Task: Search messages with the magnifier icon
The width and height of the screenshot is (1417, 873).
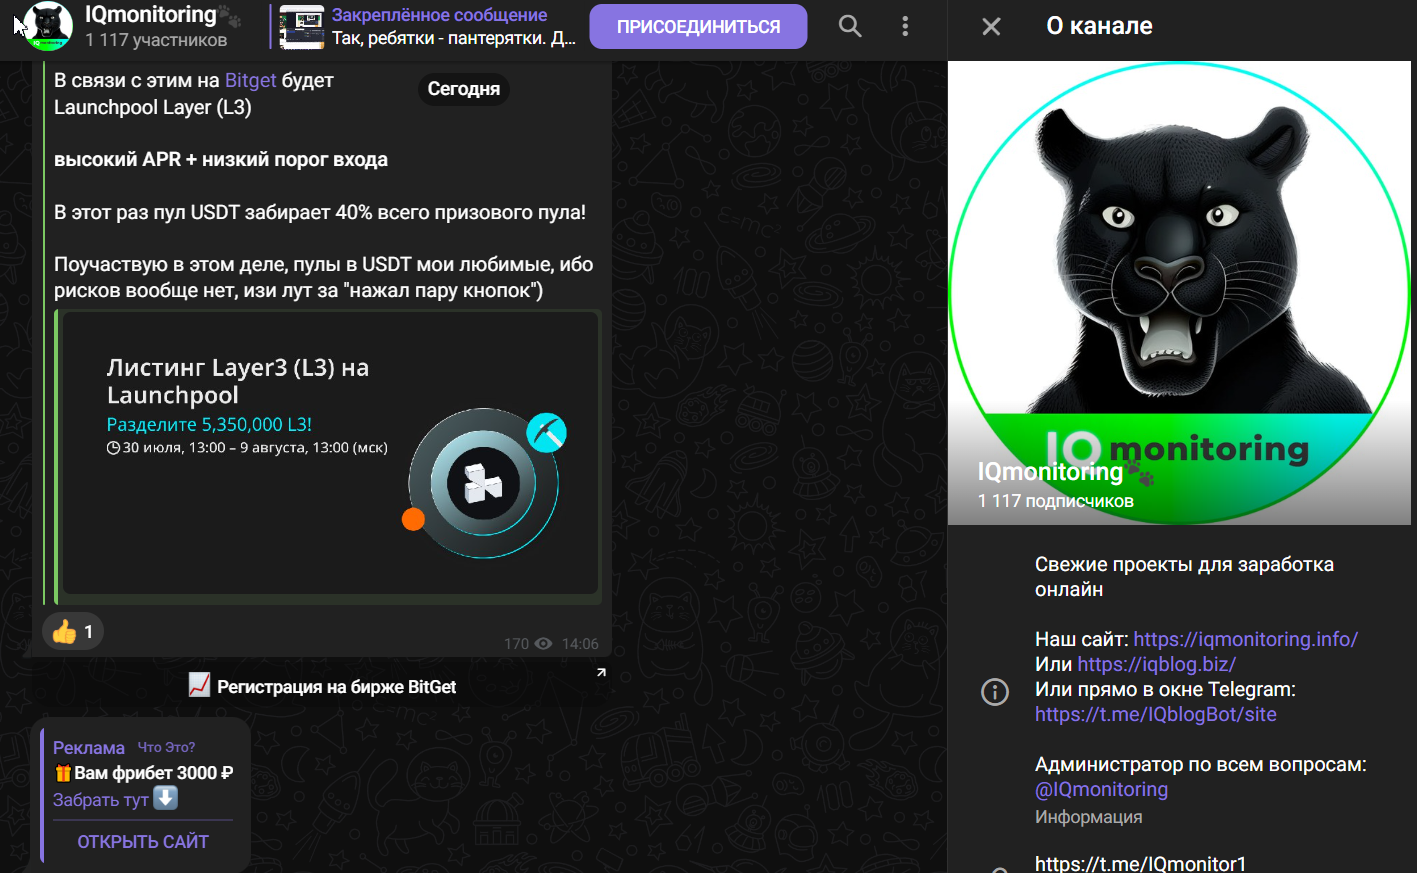Action: pos(850,26)
